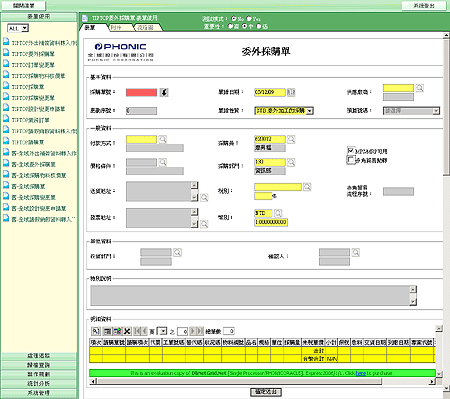This screenshot has width=450, height=399.
Task: Select test mode Yes radio button
Action: (249, 19)
